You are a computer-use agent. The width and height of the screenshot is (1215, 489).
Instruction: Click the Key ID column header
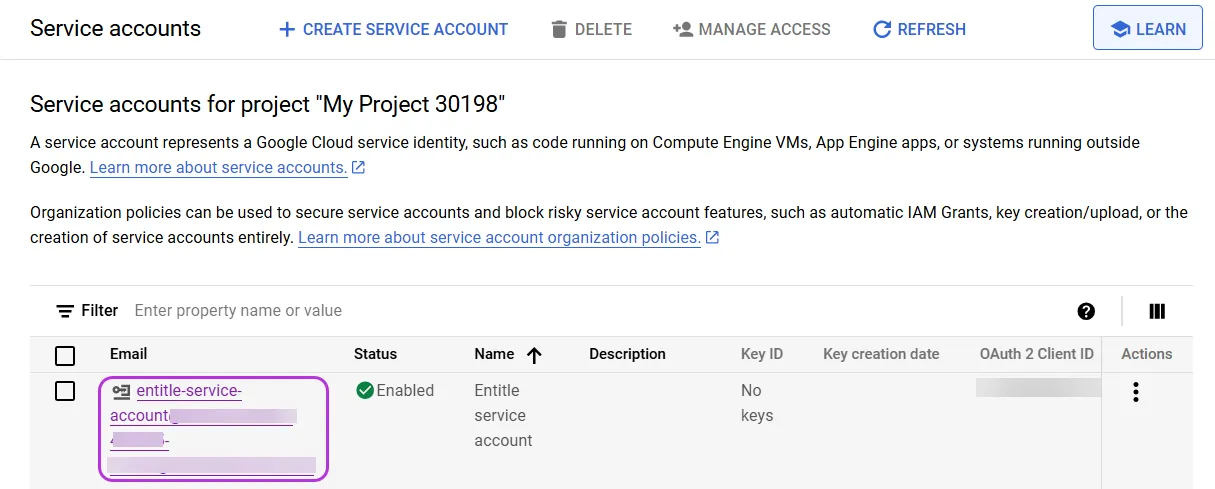[x=762, y=354]
